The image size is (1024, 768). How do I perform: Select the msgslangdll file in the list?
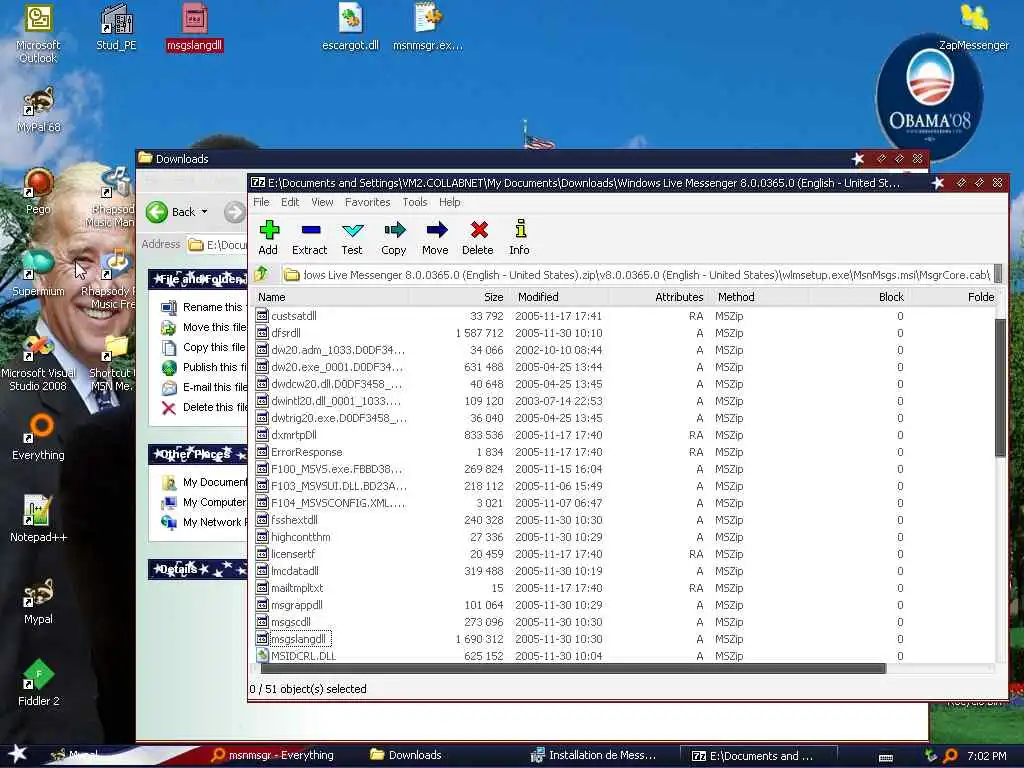[298, 639]
